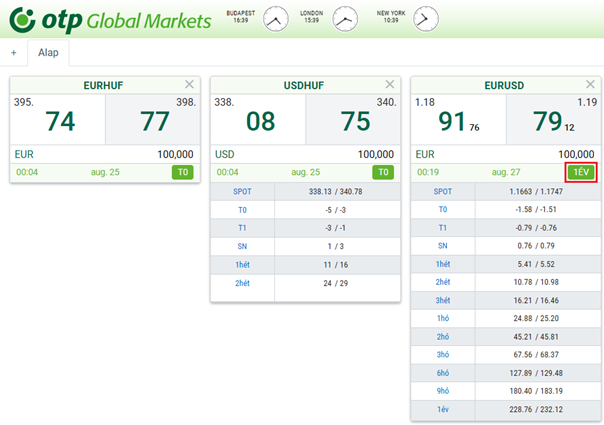Click the EURHUF panel title
The width and height of the screenshot is (604, 425).
click(103, 86)
